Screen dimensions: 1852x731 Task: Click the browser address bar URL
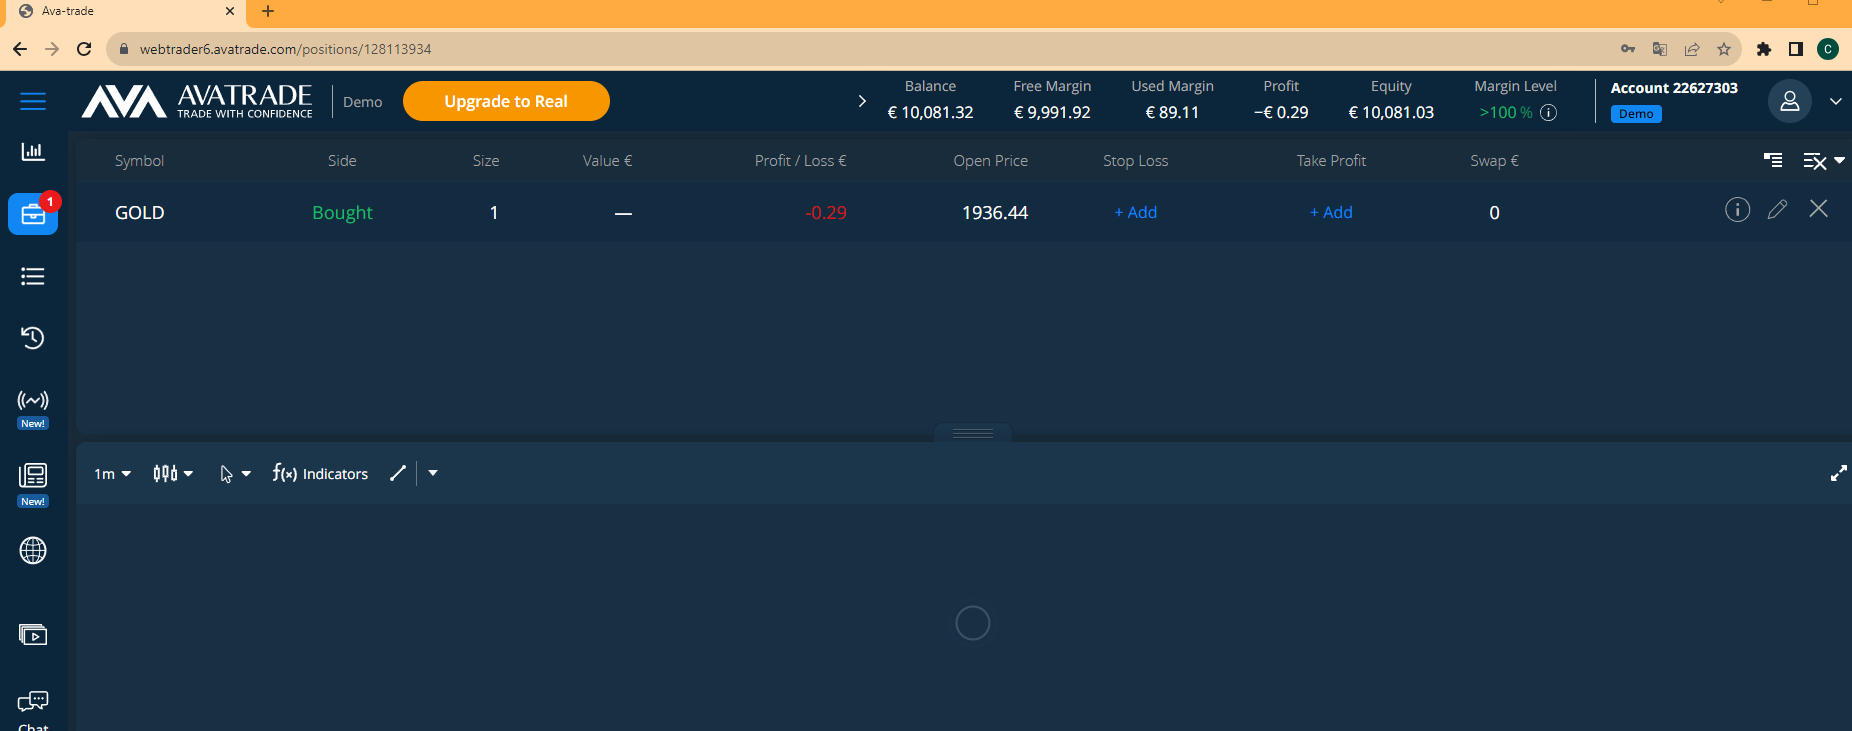click(285, 49)
